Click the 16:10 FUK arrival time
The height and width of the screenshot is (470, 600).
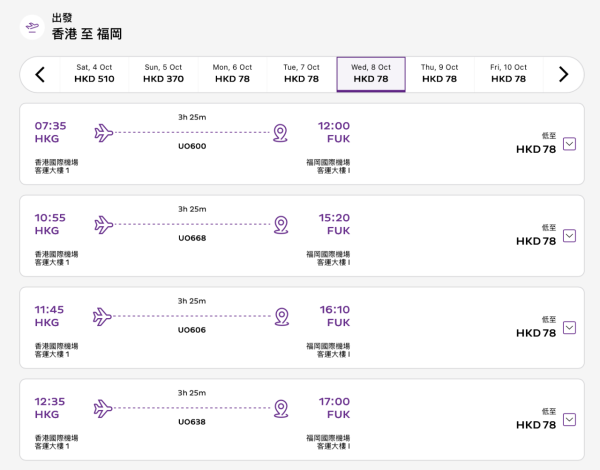(335, 316)
